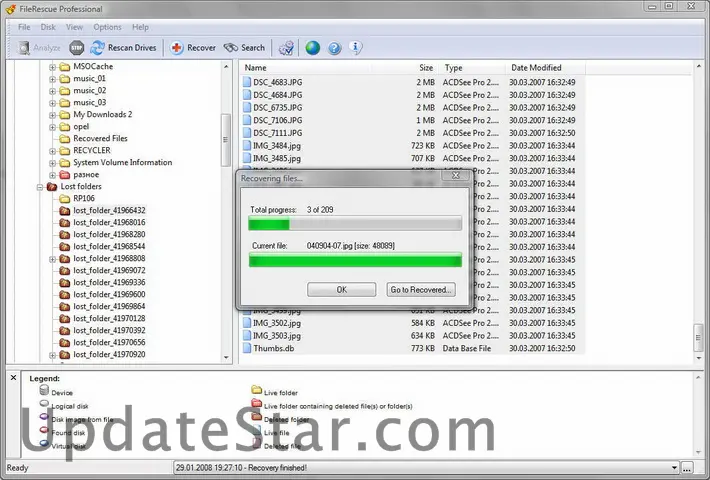
Task: Click lost_folder_41970392 deleted folder icon
Action: [65, 331]
